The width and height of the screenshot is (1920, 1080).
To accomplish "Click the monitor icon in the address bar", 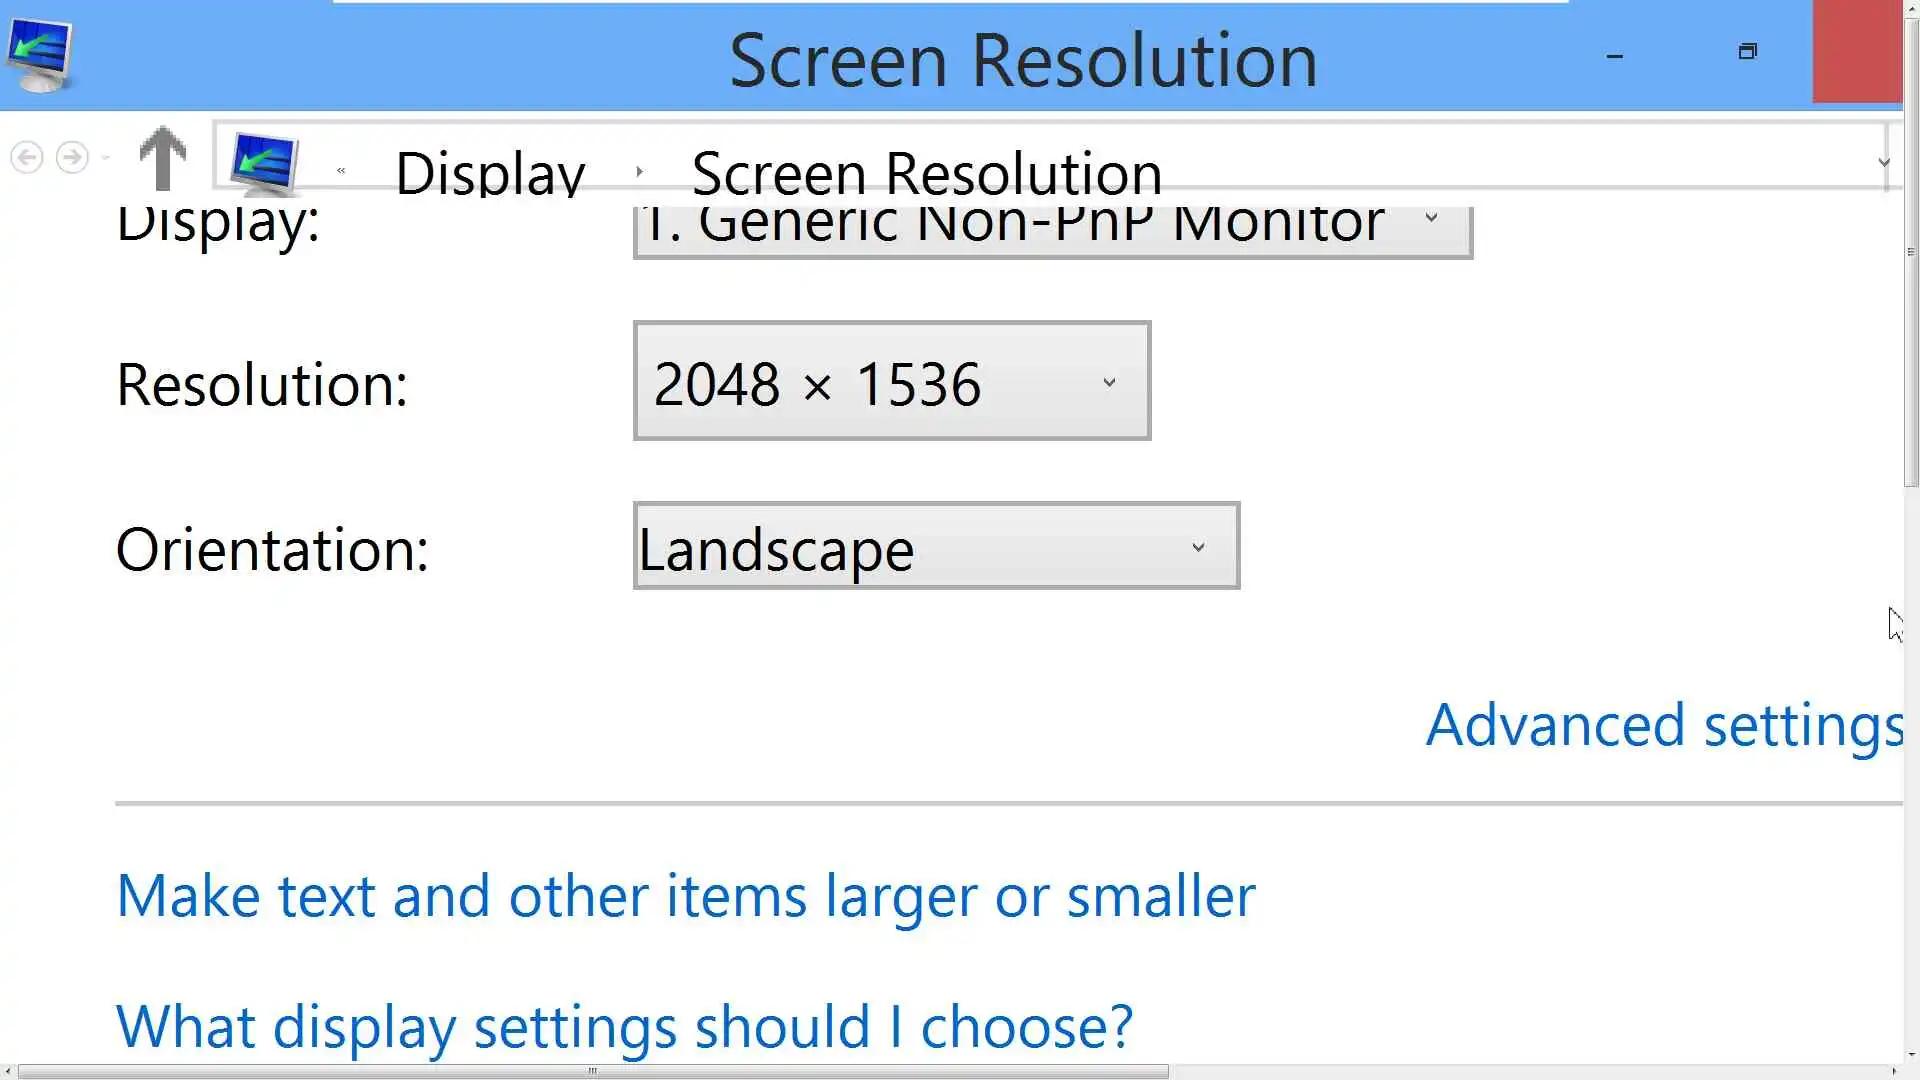I will coord(264,162).
